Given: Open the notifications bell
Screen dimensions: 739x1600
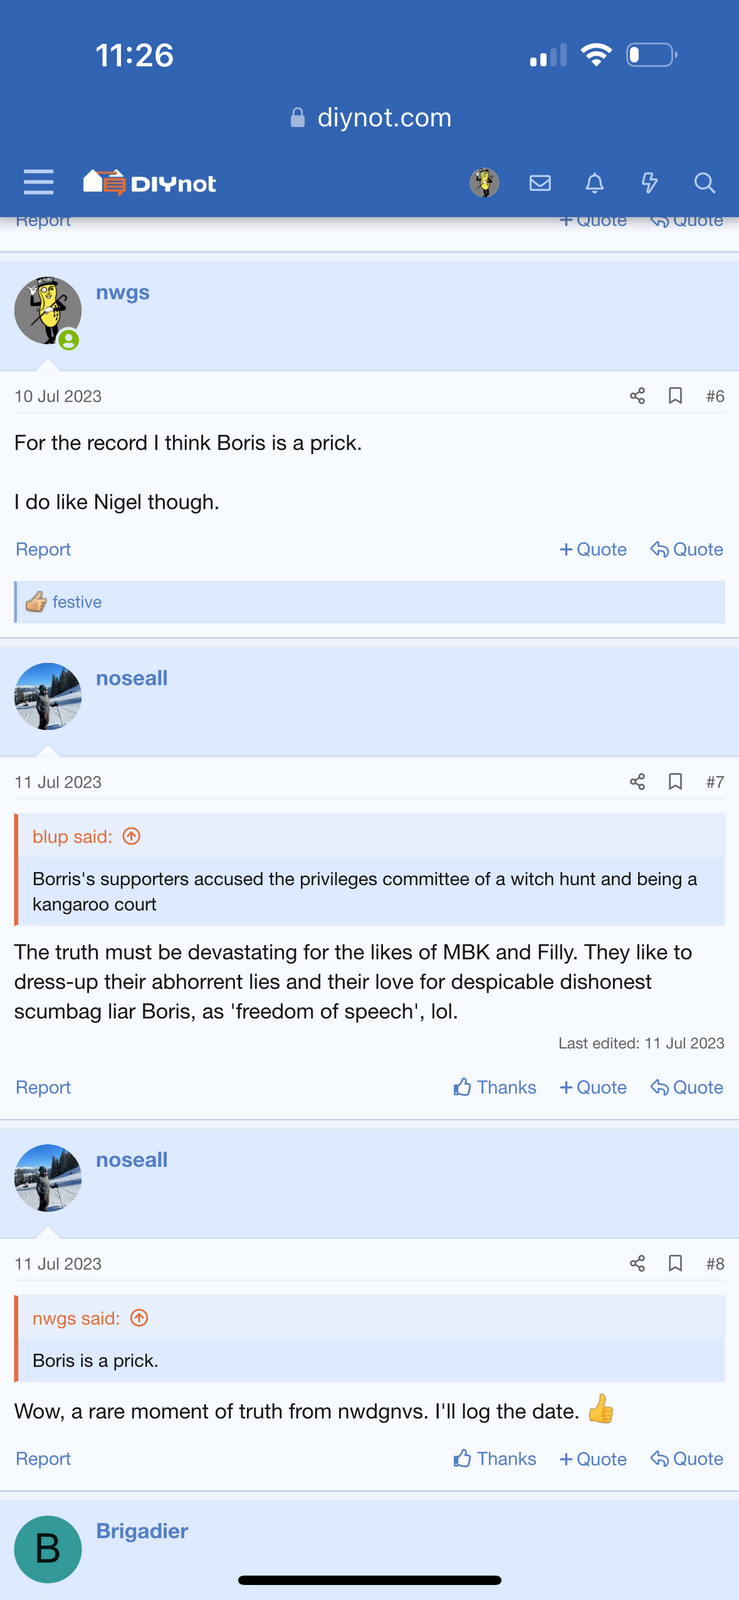Looking at the screenshot, I should click(595, 182).
